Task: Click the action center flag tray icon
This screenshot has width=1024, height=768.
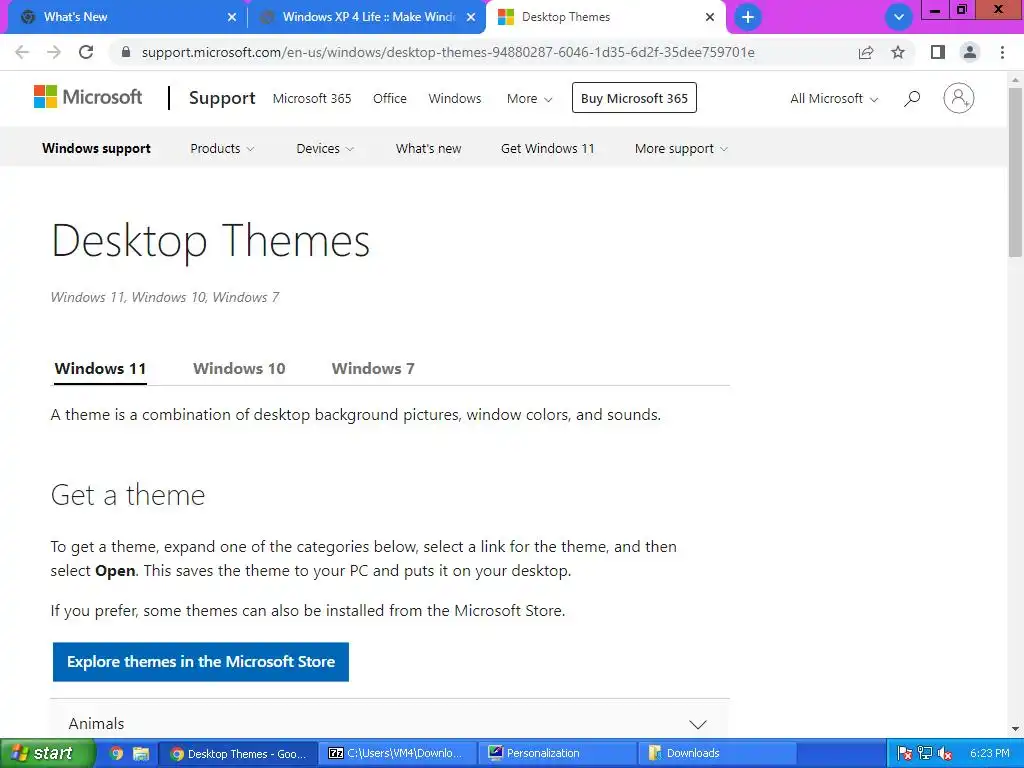Action: [x=904, y=754]
